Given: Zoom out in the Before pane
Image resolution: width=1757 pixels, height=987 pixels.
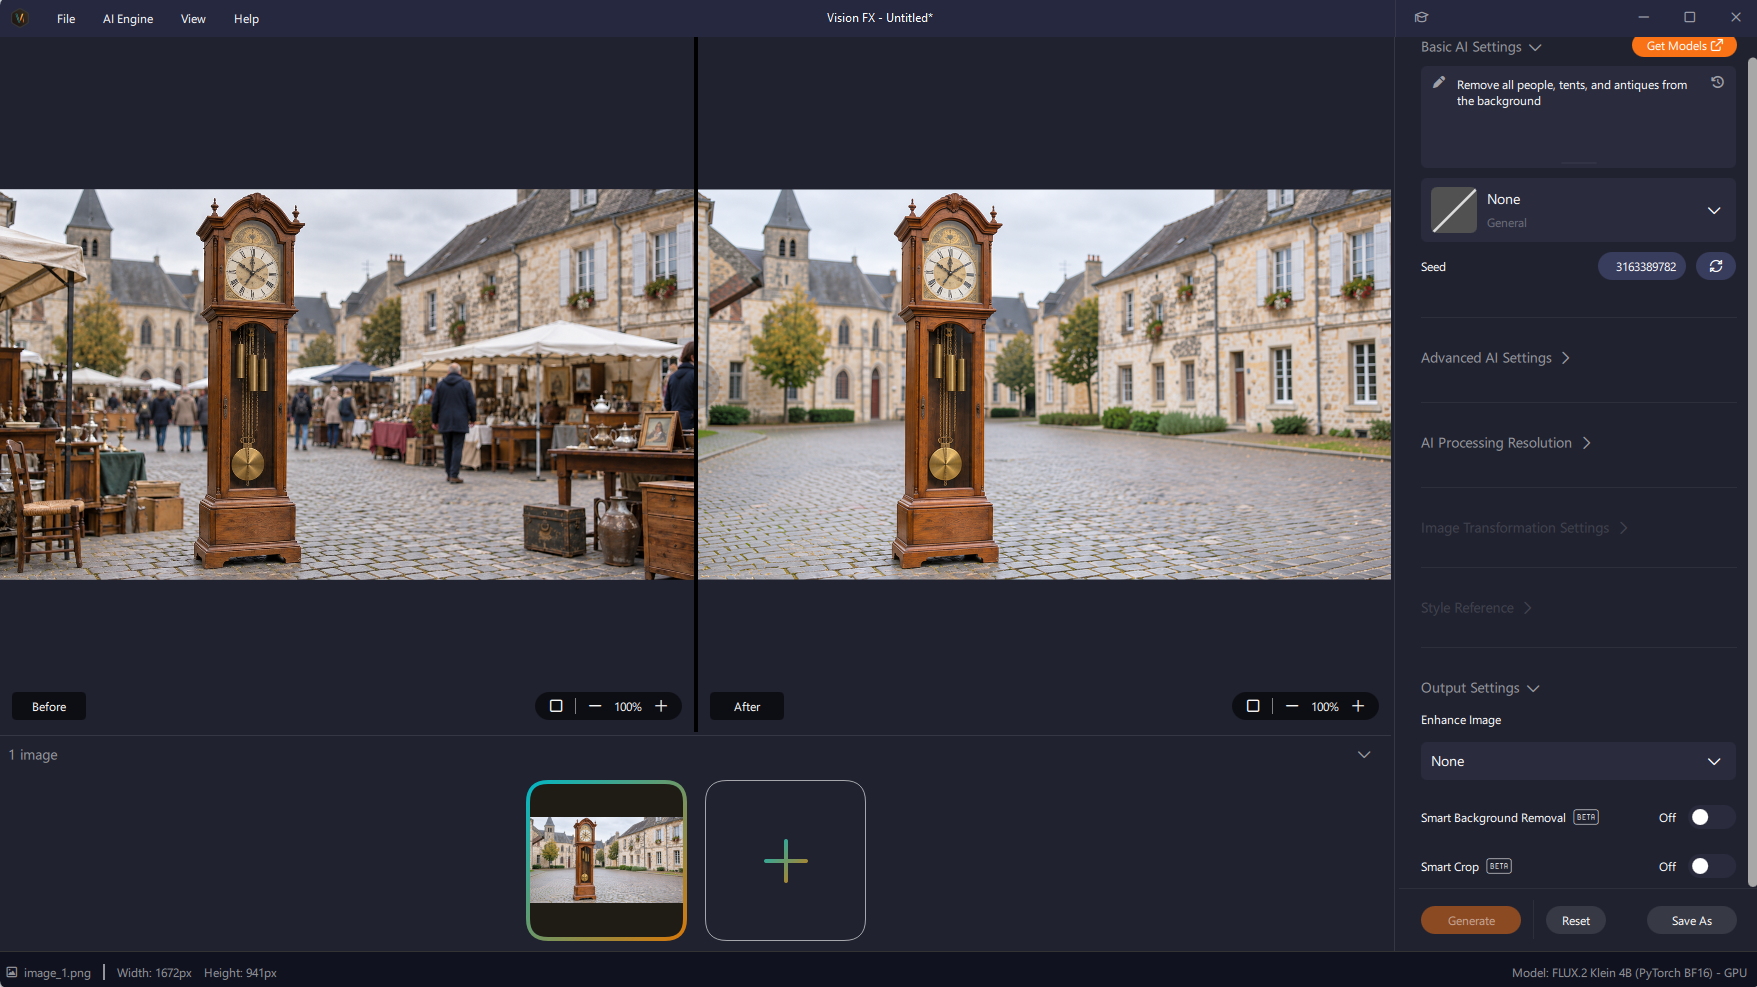Looking at the screenshot, I should coord(595,706).
